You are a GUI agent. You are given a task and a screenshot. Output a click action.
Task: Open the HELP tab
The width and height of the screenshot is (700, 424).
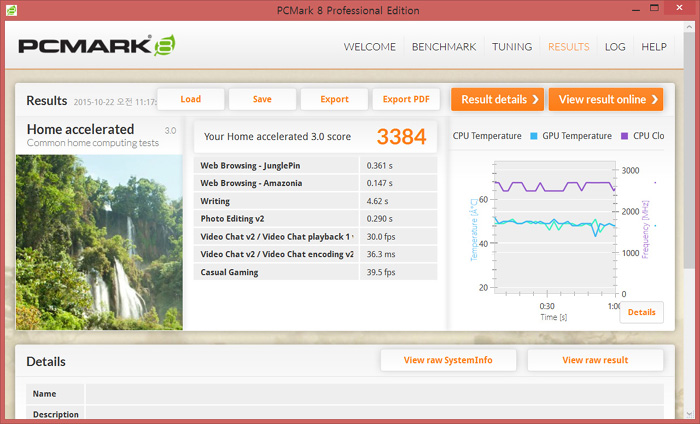tap(654, 47)
